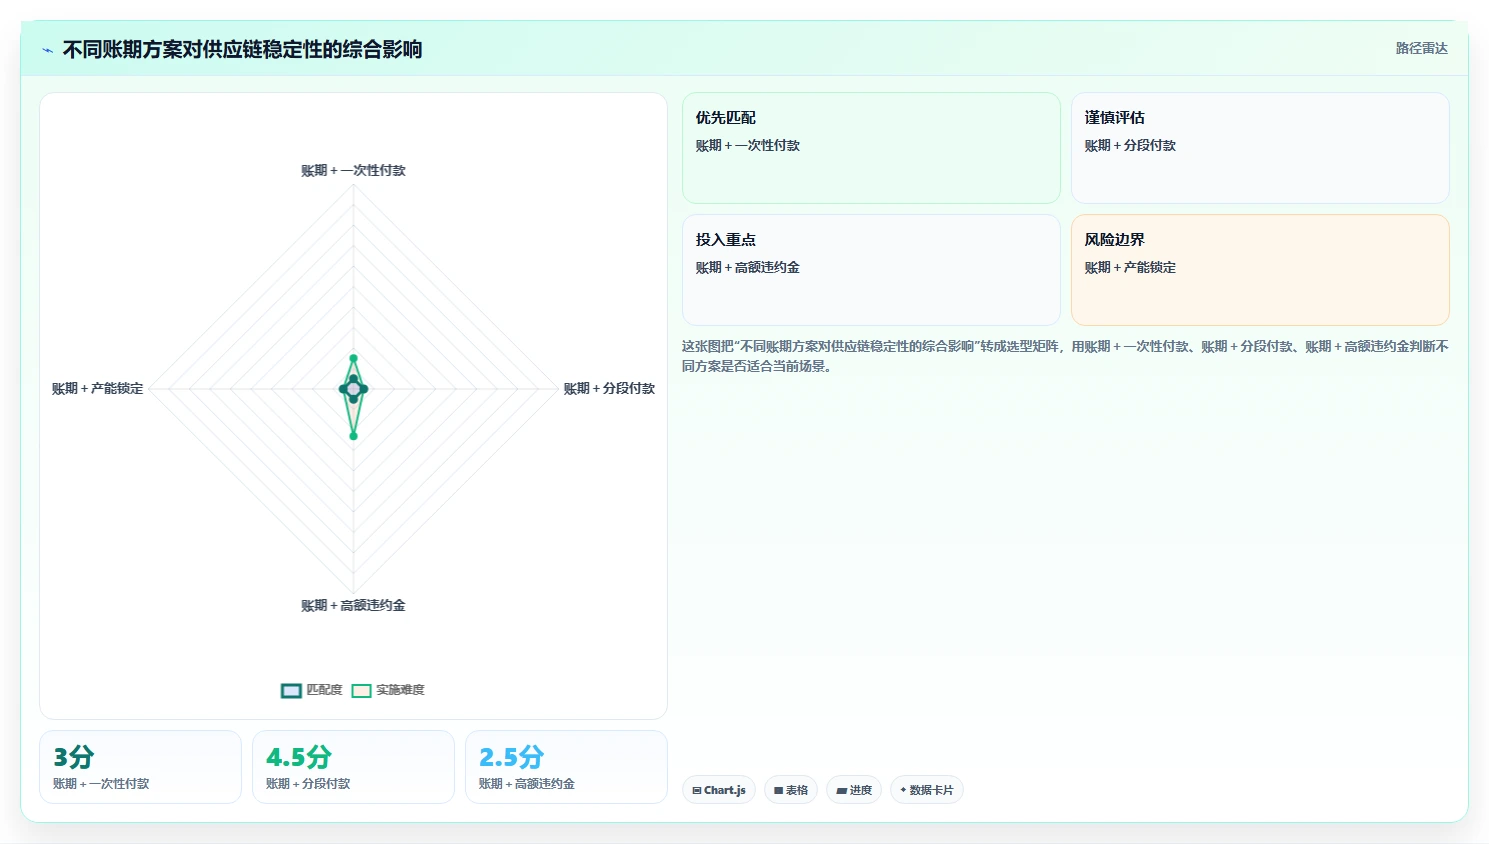
Task: Click the 3分 score card
Action: coord(140,767)
